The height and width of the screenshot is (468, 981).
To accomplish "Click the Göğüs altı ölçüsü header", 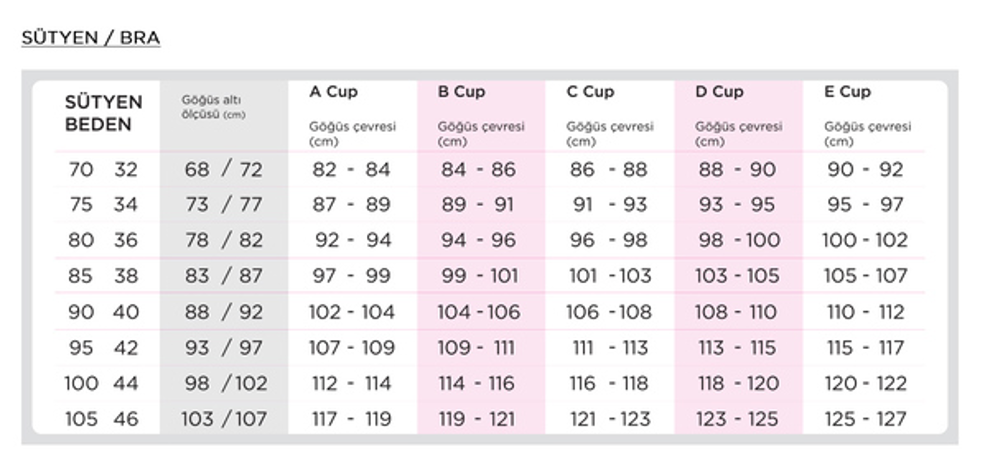I will [213, 107].
